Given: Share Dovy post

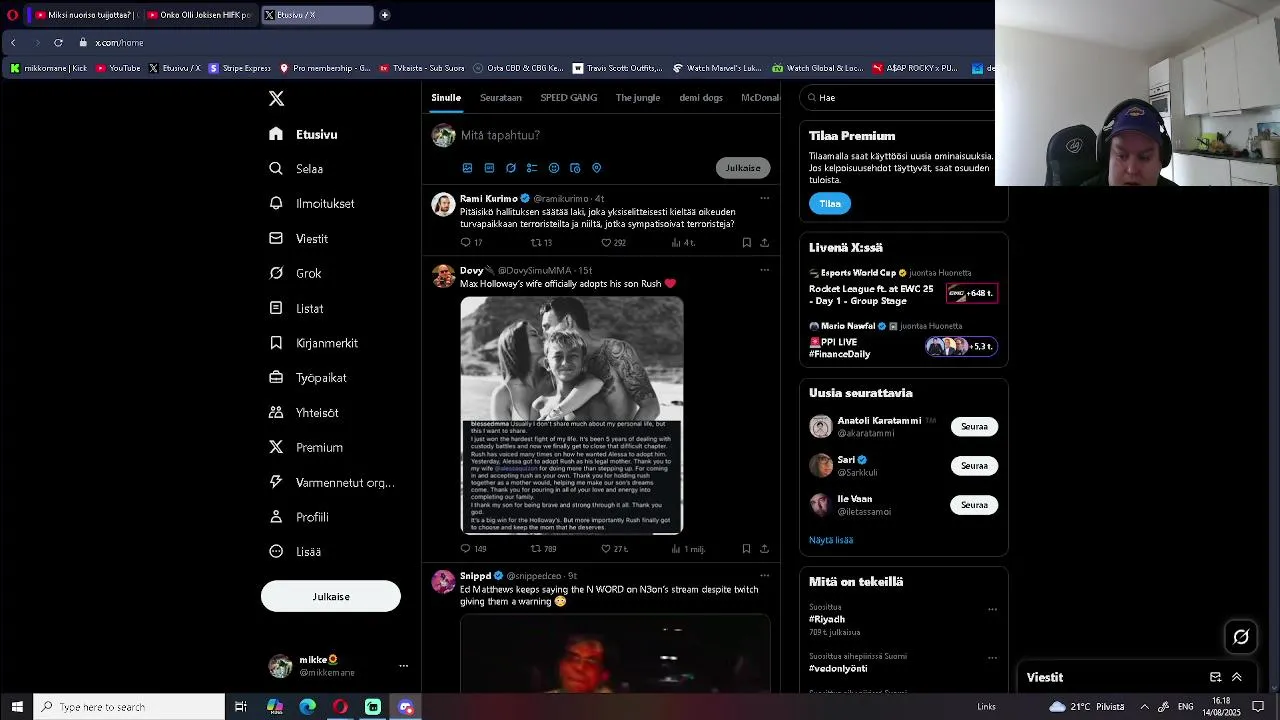Looking at the screenshot, I should (764, 548).
